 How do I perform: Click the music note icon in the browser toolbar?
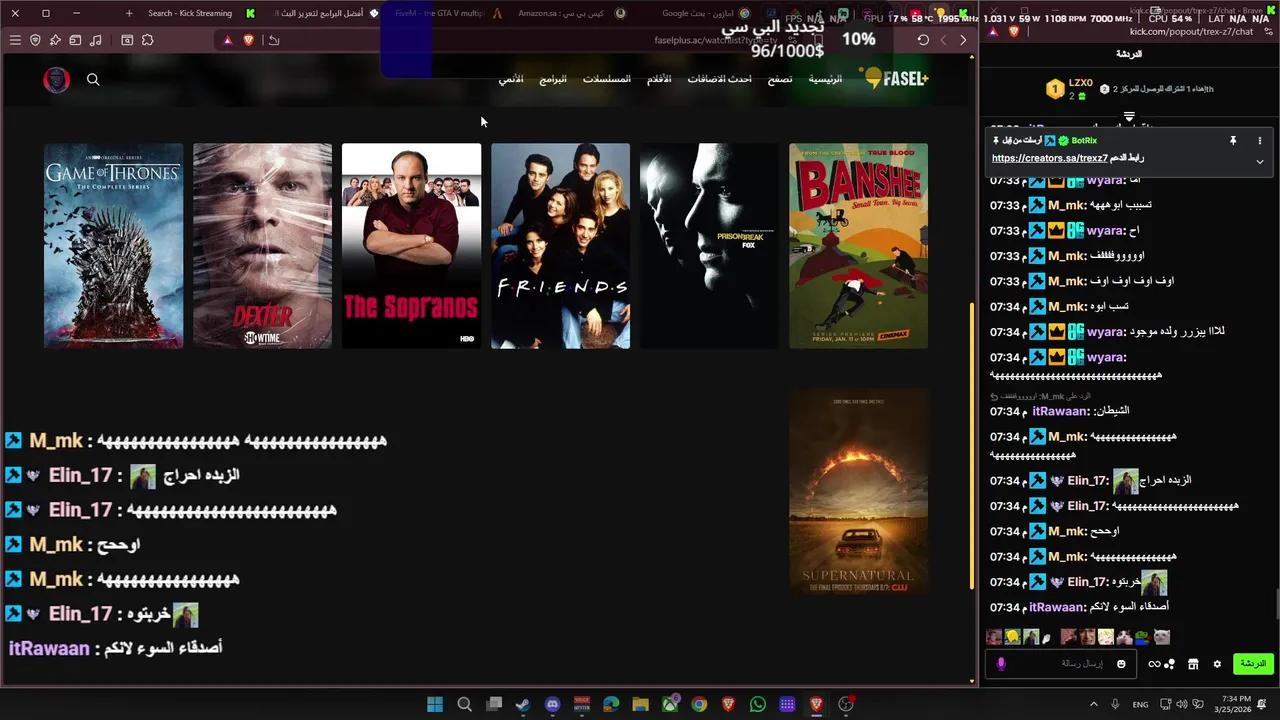pos(95,40)
